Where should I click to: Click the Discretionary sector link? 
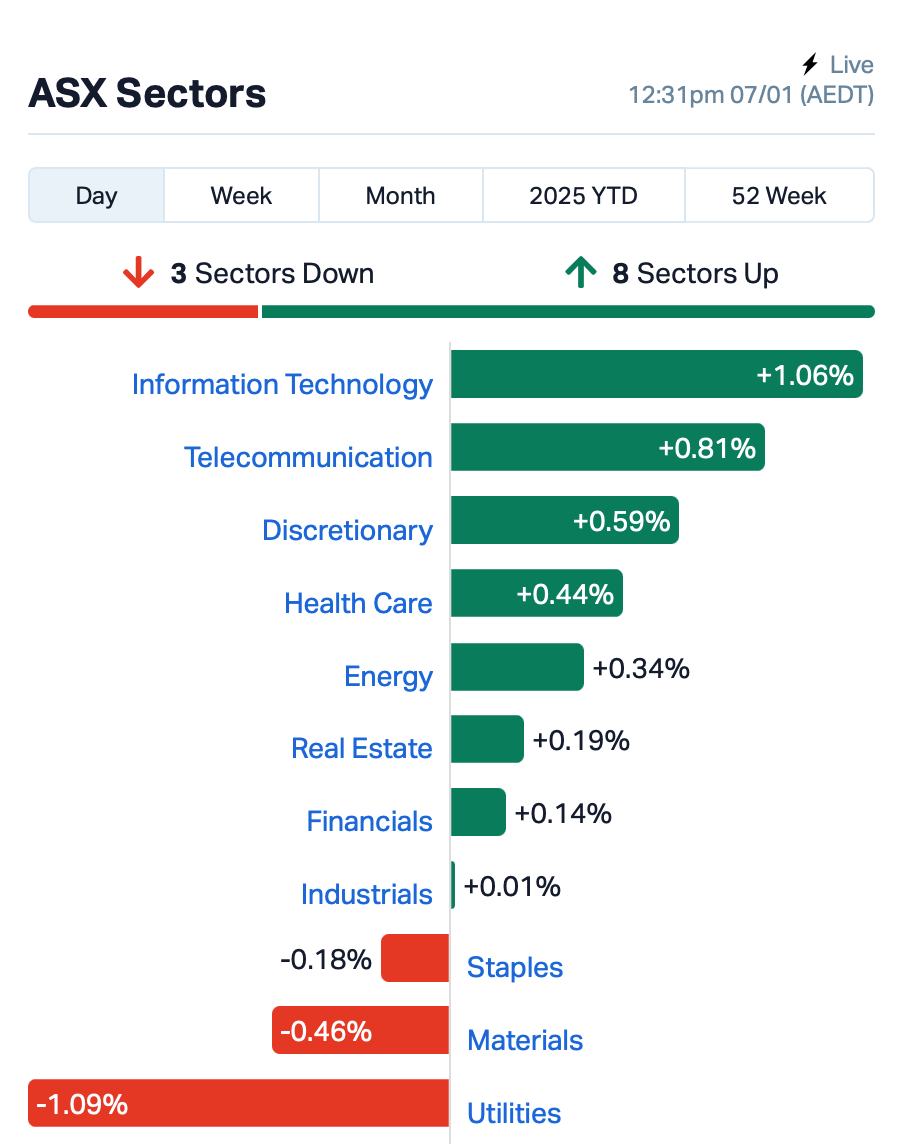tap(348, 530)
